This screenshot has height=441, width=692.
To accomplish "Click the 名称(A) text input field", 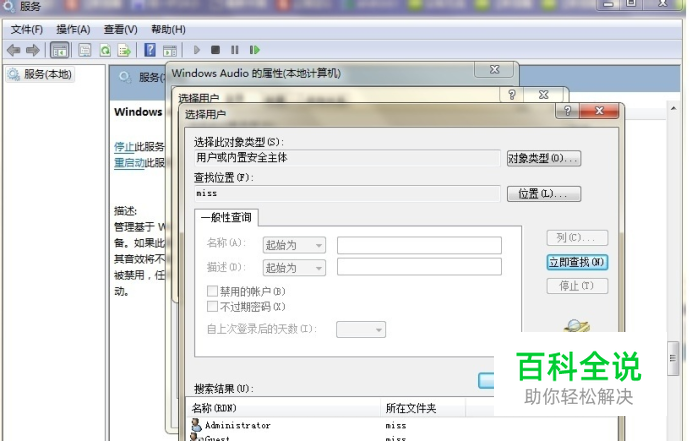I will [419, 245].
